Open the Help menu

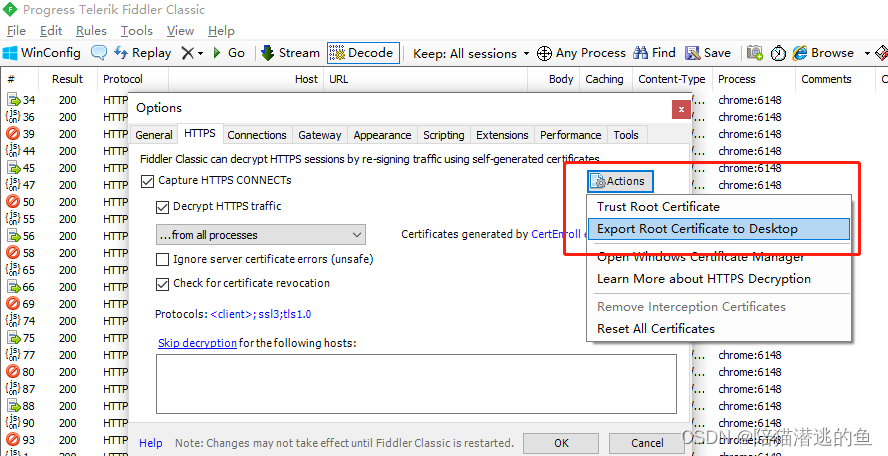click(x=221, y=31)
